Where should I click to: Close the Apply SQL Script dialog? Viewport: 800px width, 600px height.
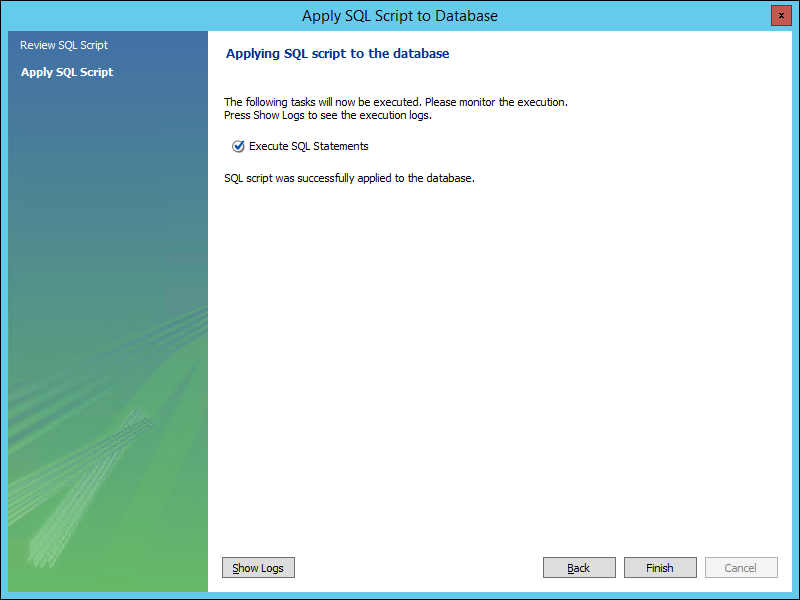click(780, 16)
